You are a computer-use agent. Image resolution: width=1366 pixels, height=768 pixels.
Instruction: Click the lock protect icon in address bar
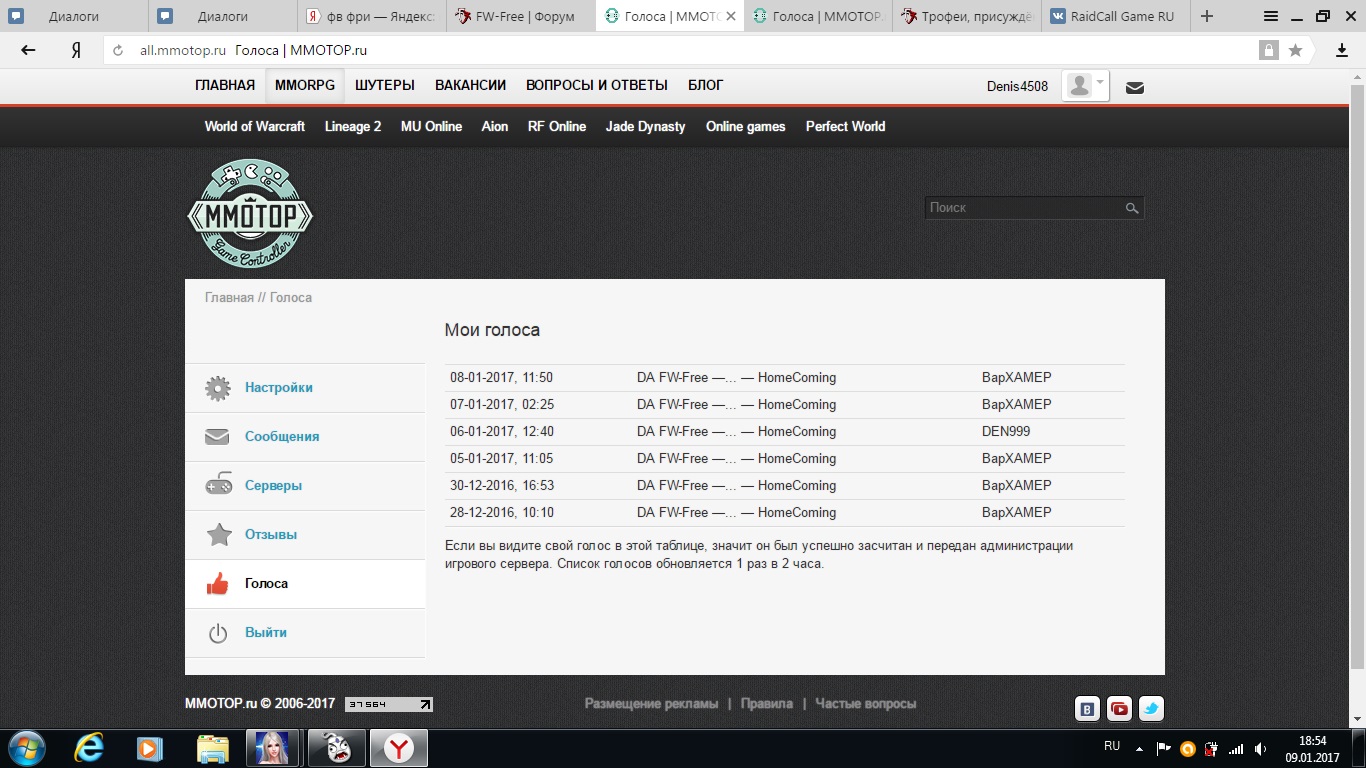pyautogui.click(x=1269, y=50)
